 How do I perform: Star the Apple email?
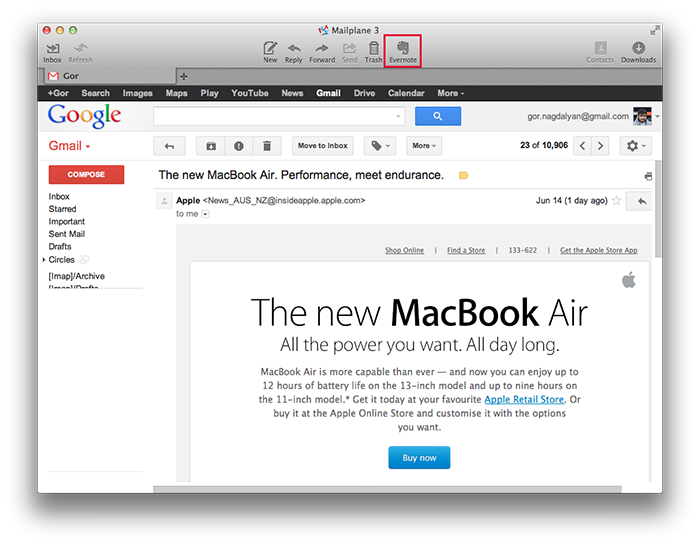(617, 200)
